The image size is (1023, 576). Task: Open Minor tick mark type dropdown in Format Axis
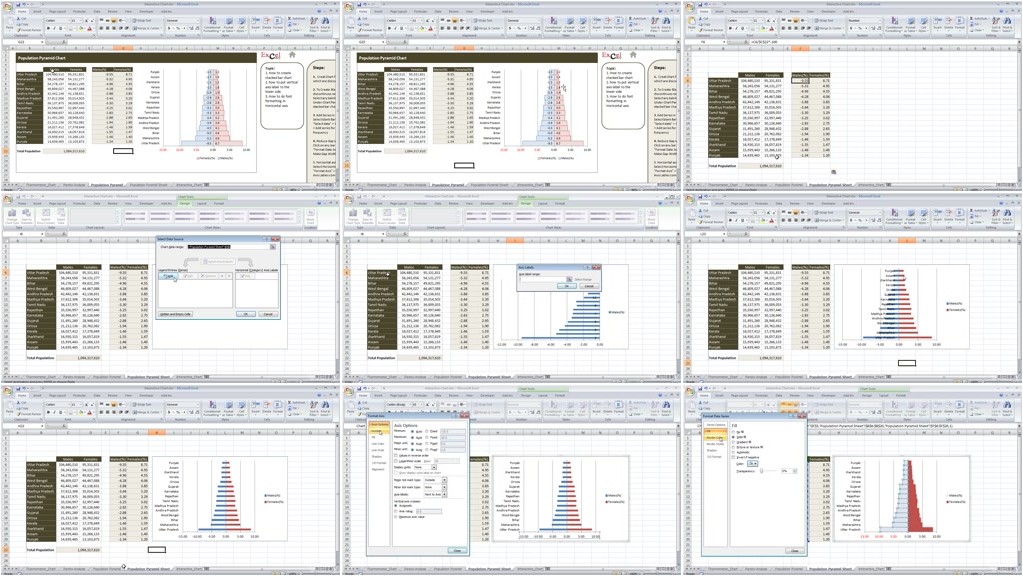pos(444,487)
